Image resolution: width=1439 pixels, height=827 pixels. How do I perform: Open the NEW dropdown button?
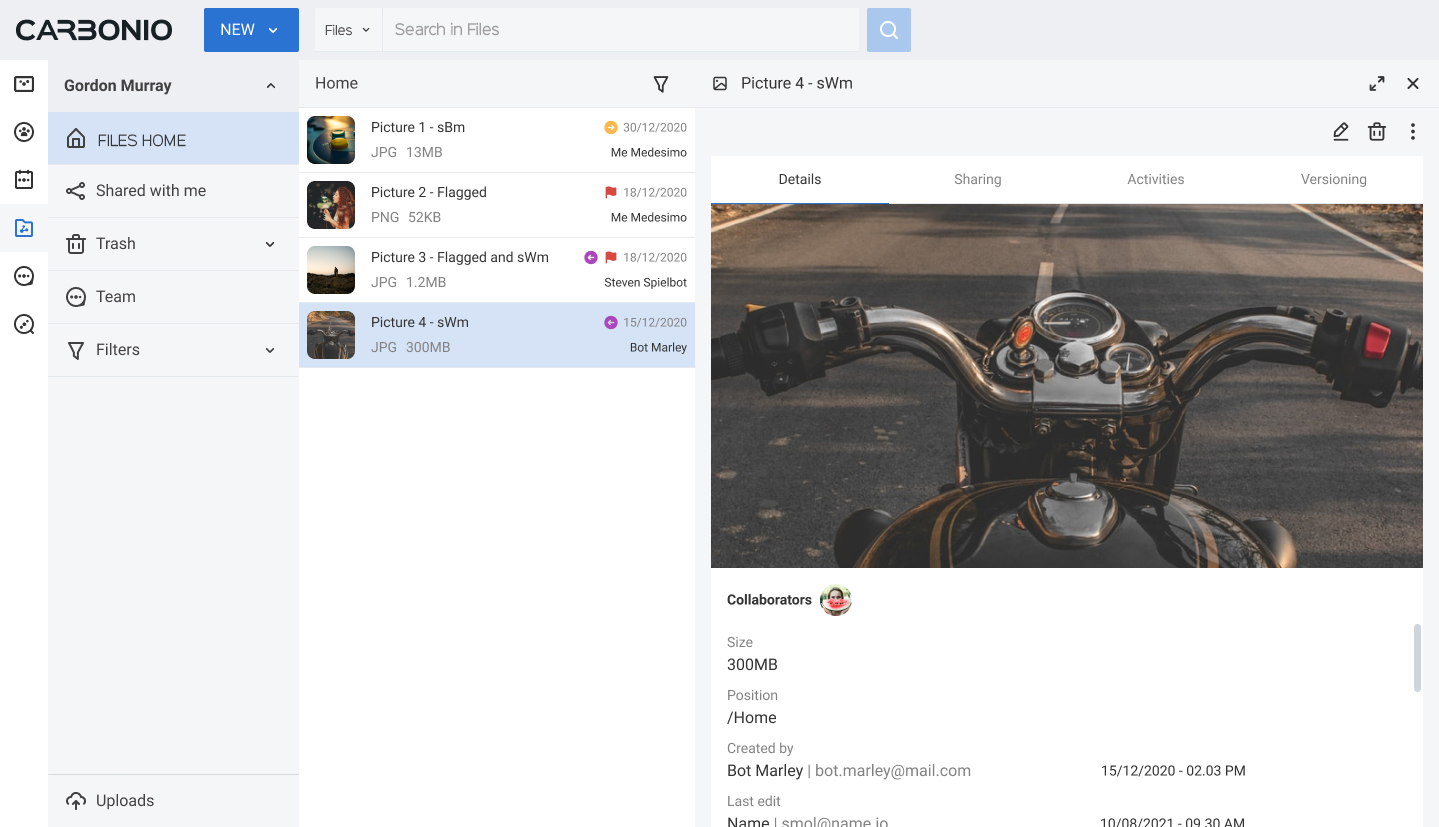(x=251, y=29)
